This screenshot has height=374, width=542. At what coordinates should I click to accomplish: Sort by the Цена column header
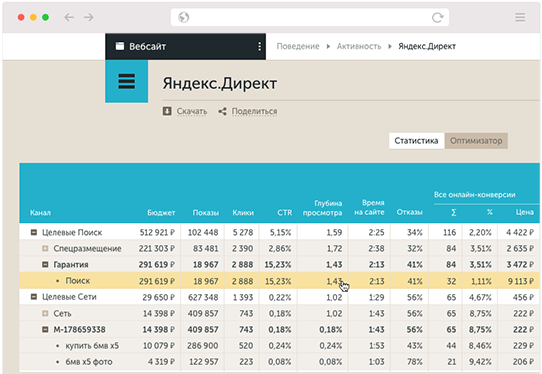tap(525, 212)
